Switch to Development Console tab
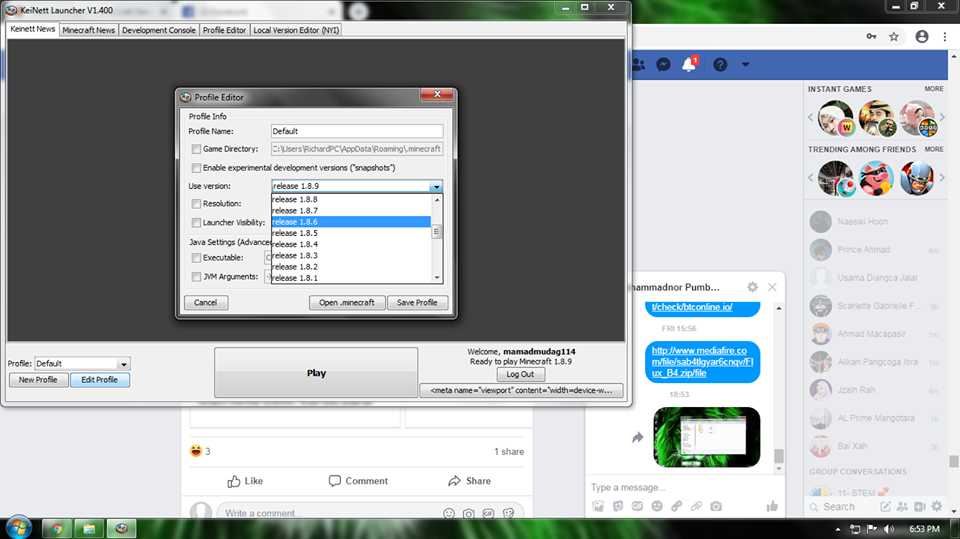Viewport: 960px width, 539px height. pos(159,30)
